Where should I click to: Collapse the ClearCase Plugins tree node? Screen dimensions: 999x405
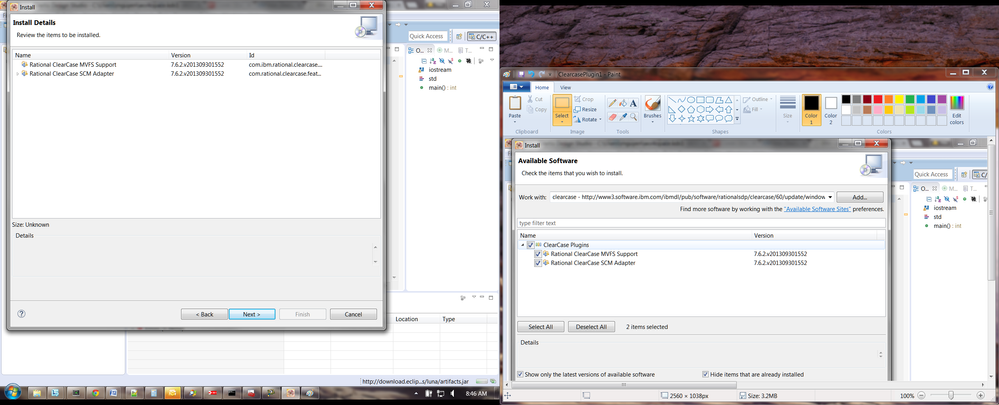point(522,245)
